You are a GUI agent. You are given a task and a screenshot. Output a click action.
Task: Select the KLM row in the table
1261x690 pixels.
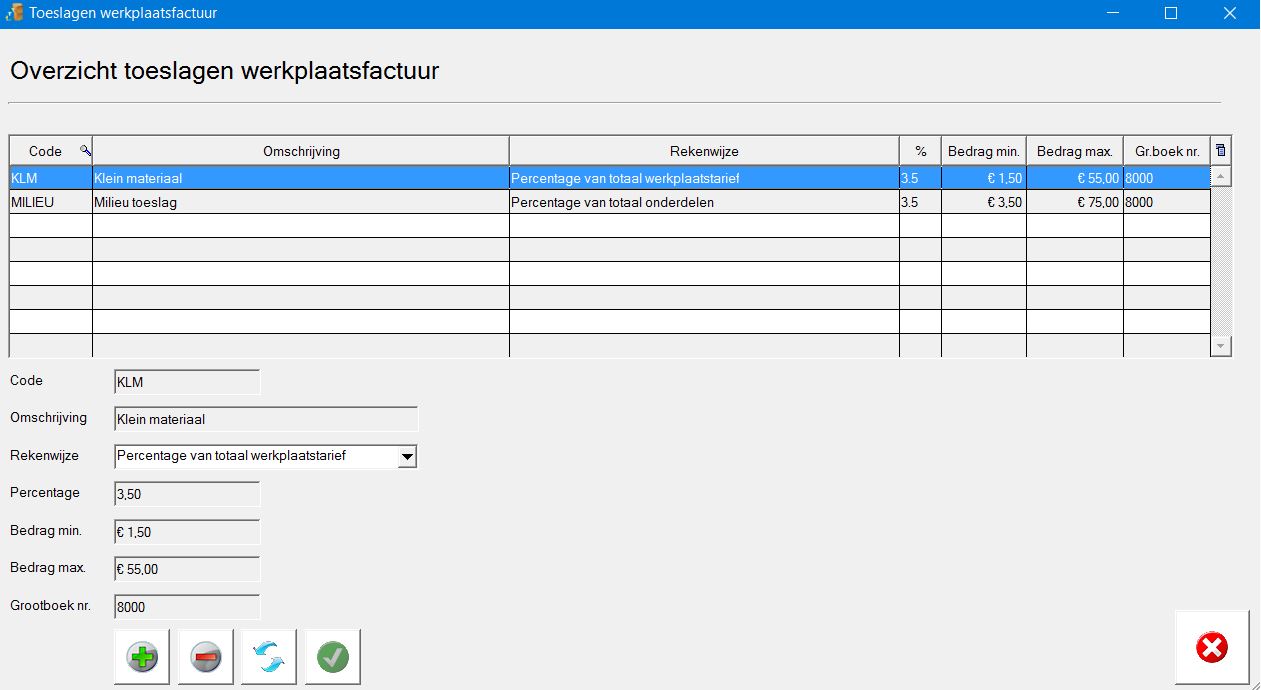(300, 178)
